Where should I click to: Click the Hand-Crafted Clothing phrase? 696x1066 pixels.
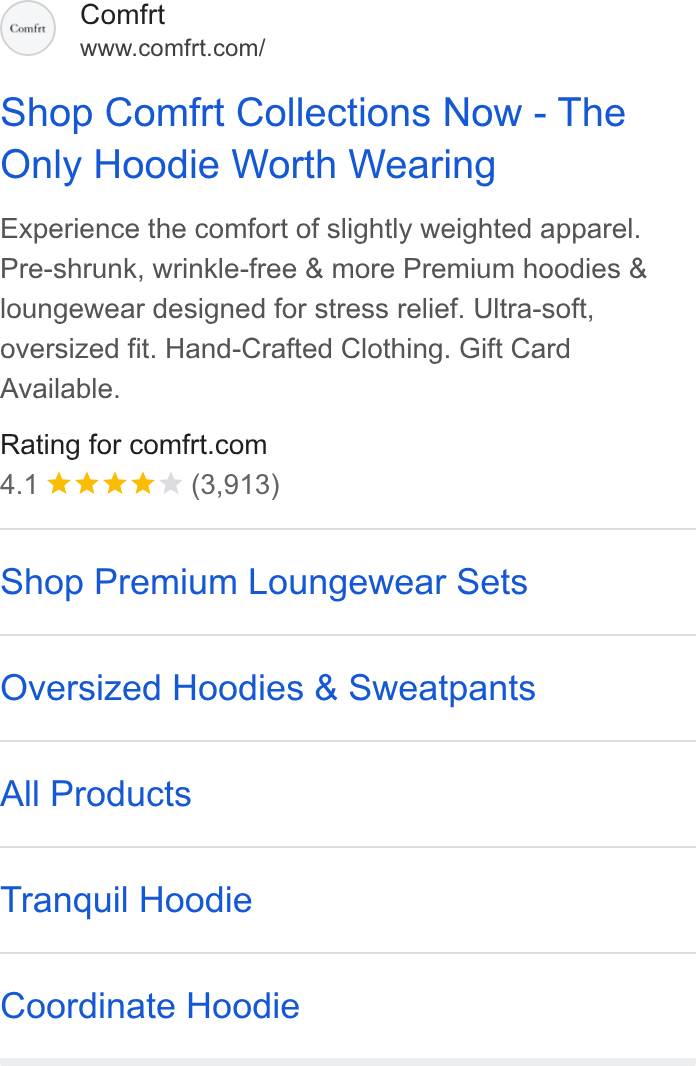[x=308, y=349]
